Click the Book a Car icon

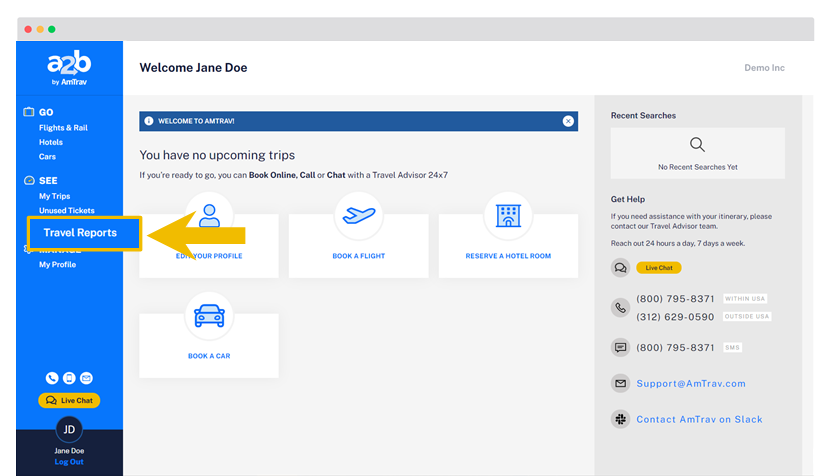208,316
